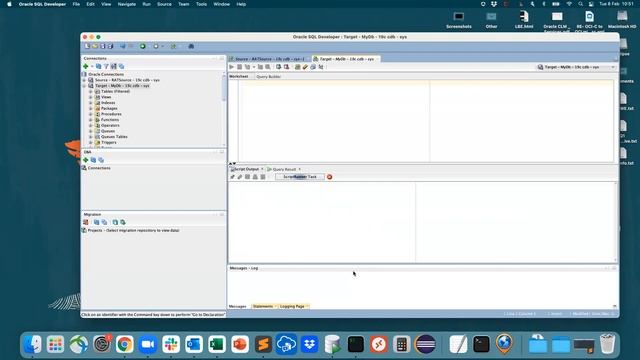This screenshot has width=640, height=360.
Task: Expand the Source - RATSource connection node
Action: (84, 80)
